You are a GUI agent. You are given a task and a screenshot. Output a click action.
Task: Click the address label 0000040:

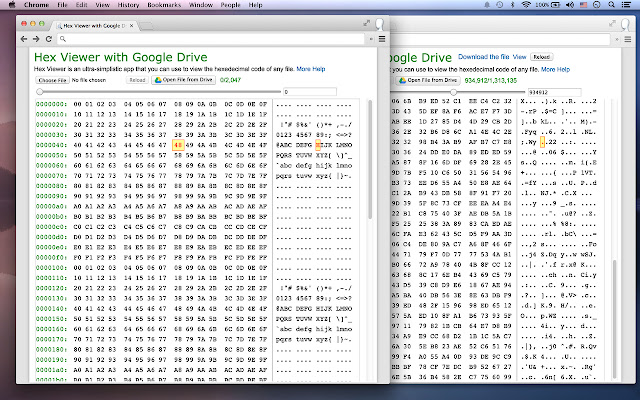(51, 145)
